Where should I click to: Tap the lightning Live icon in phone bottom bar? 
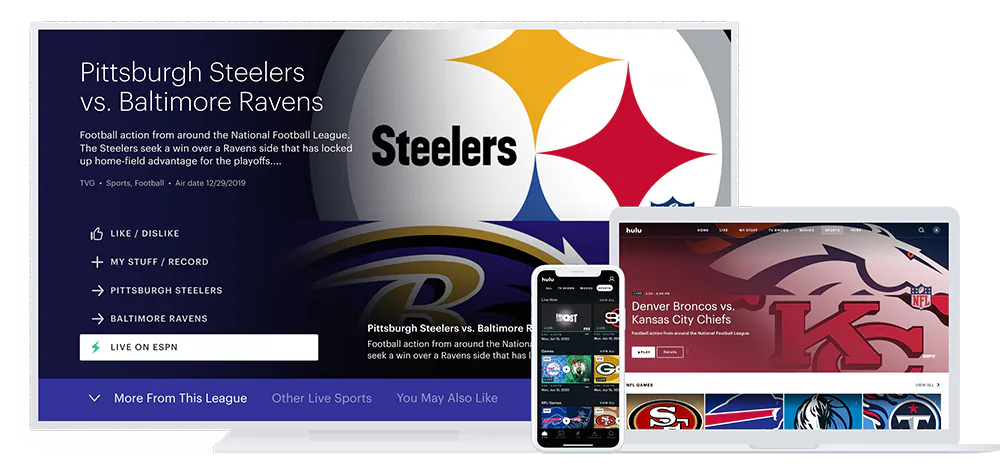pyautogui.click(x=578, y=435)
